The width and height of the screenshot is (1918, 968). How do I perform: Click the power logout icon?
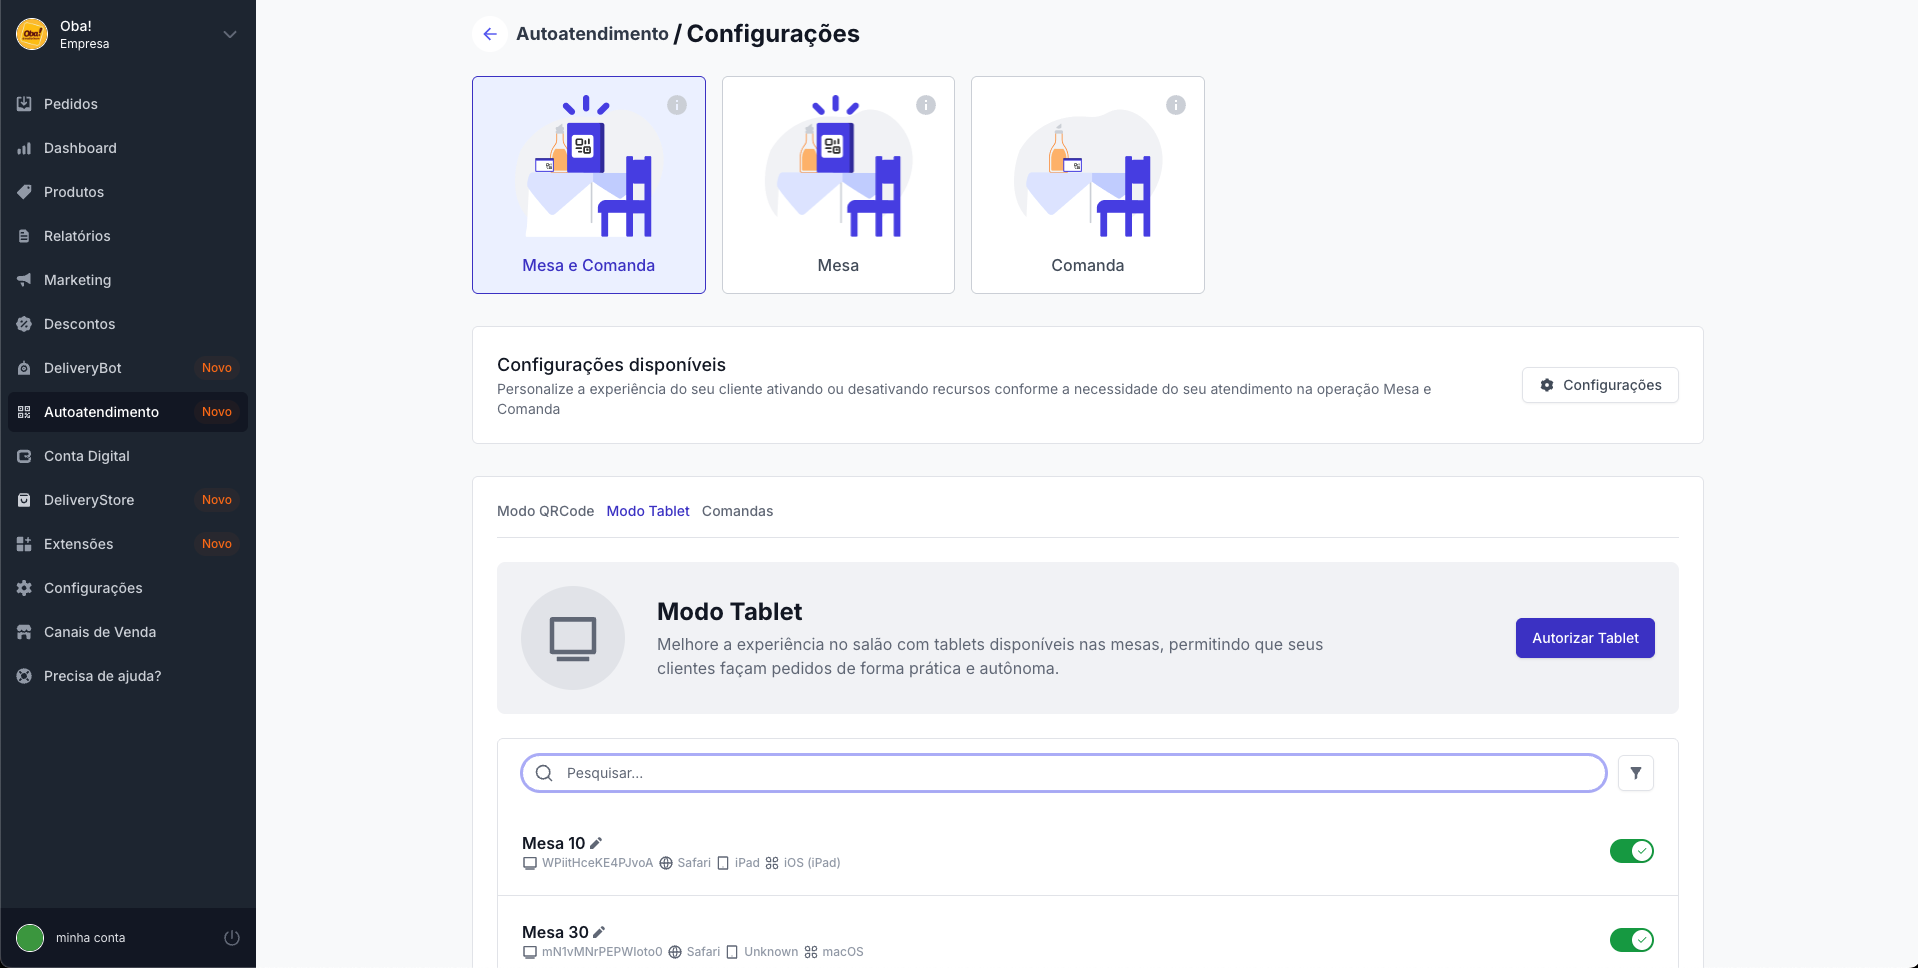[x=232, y=938]
